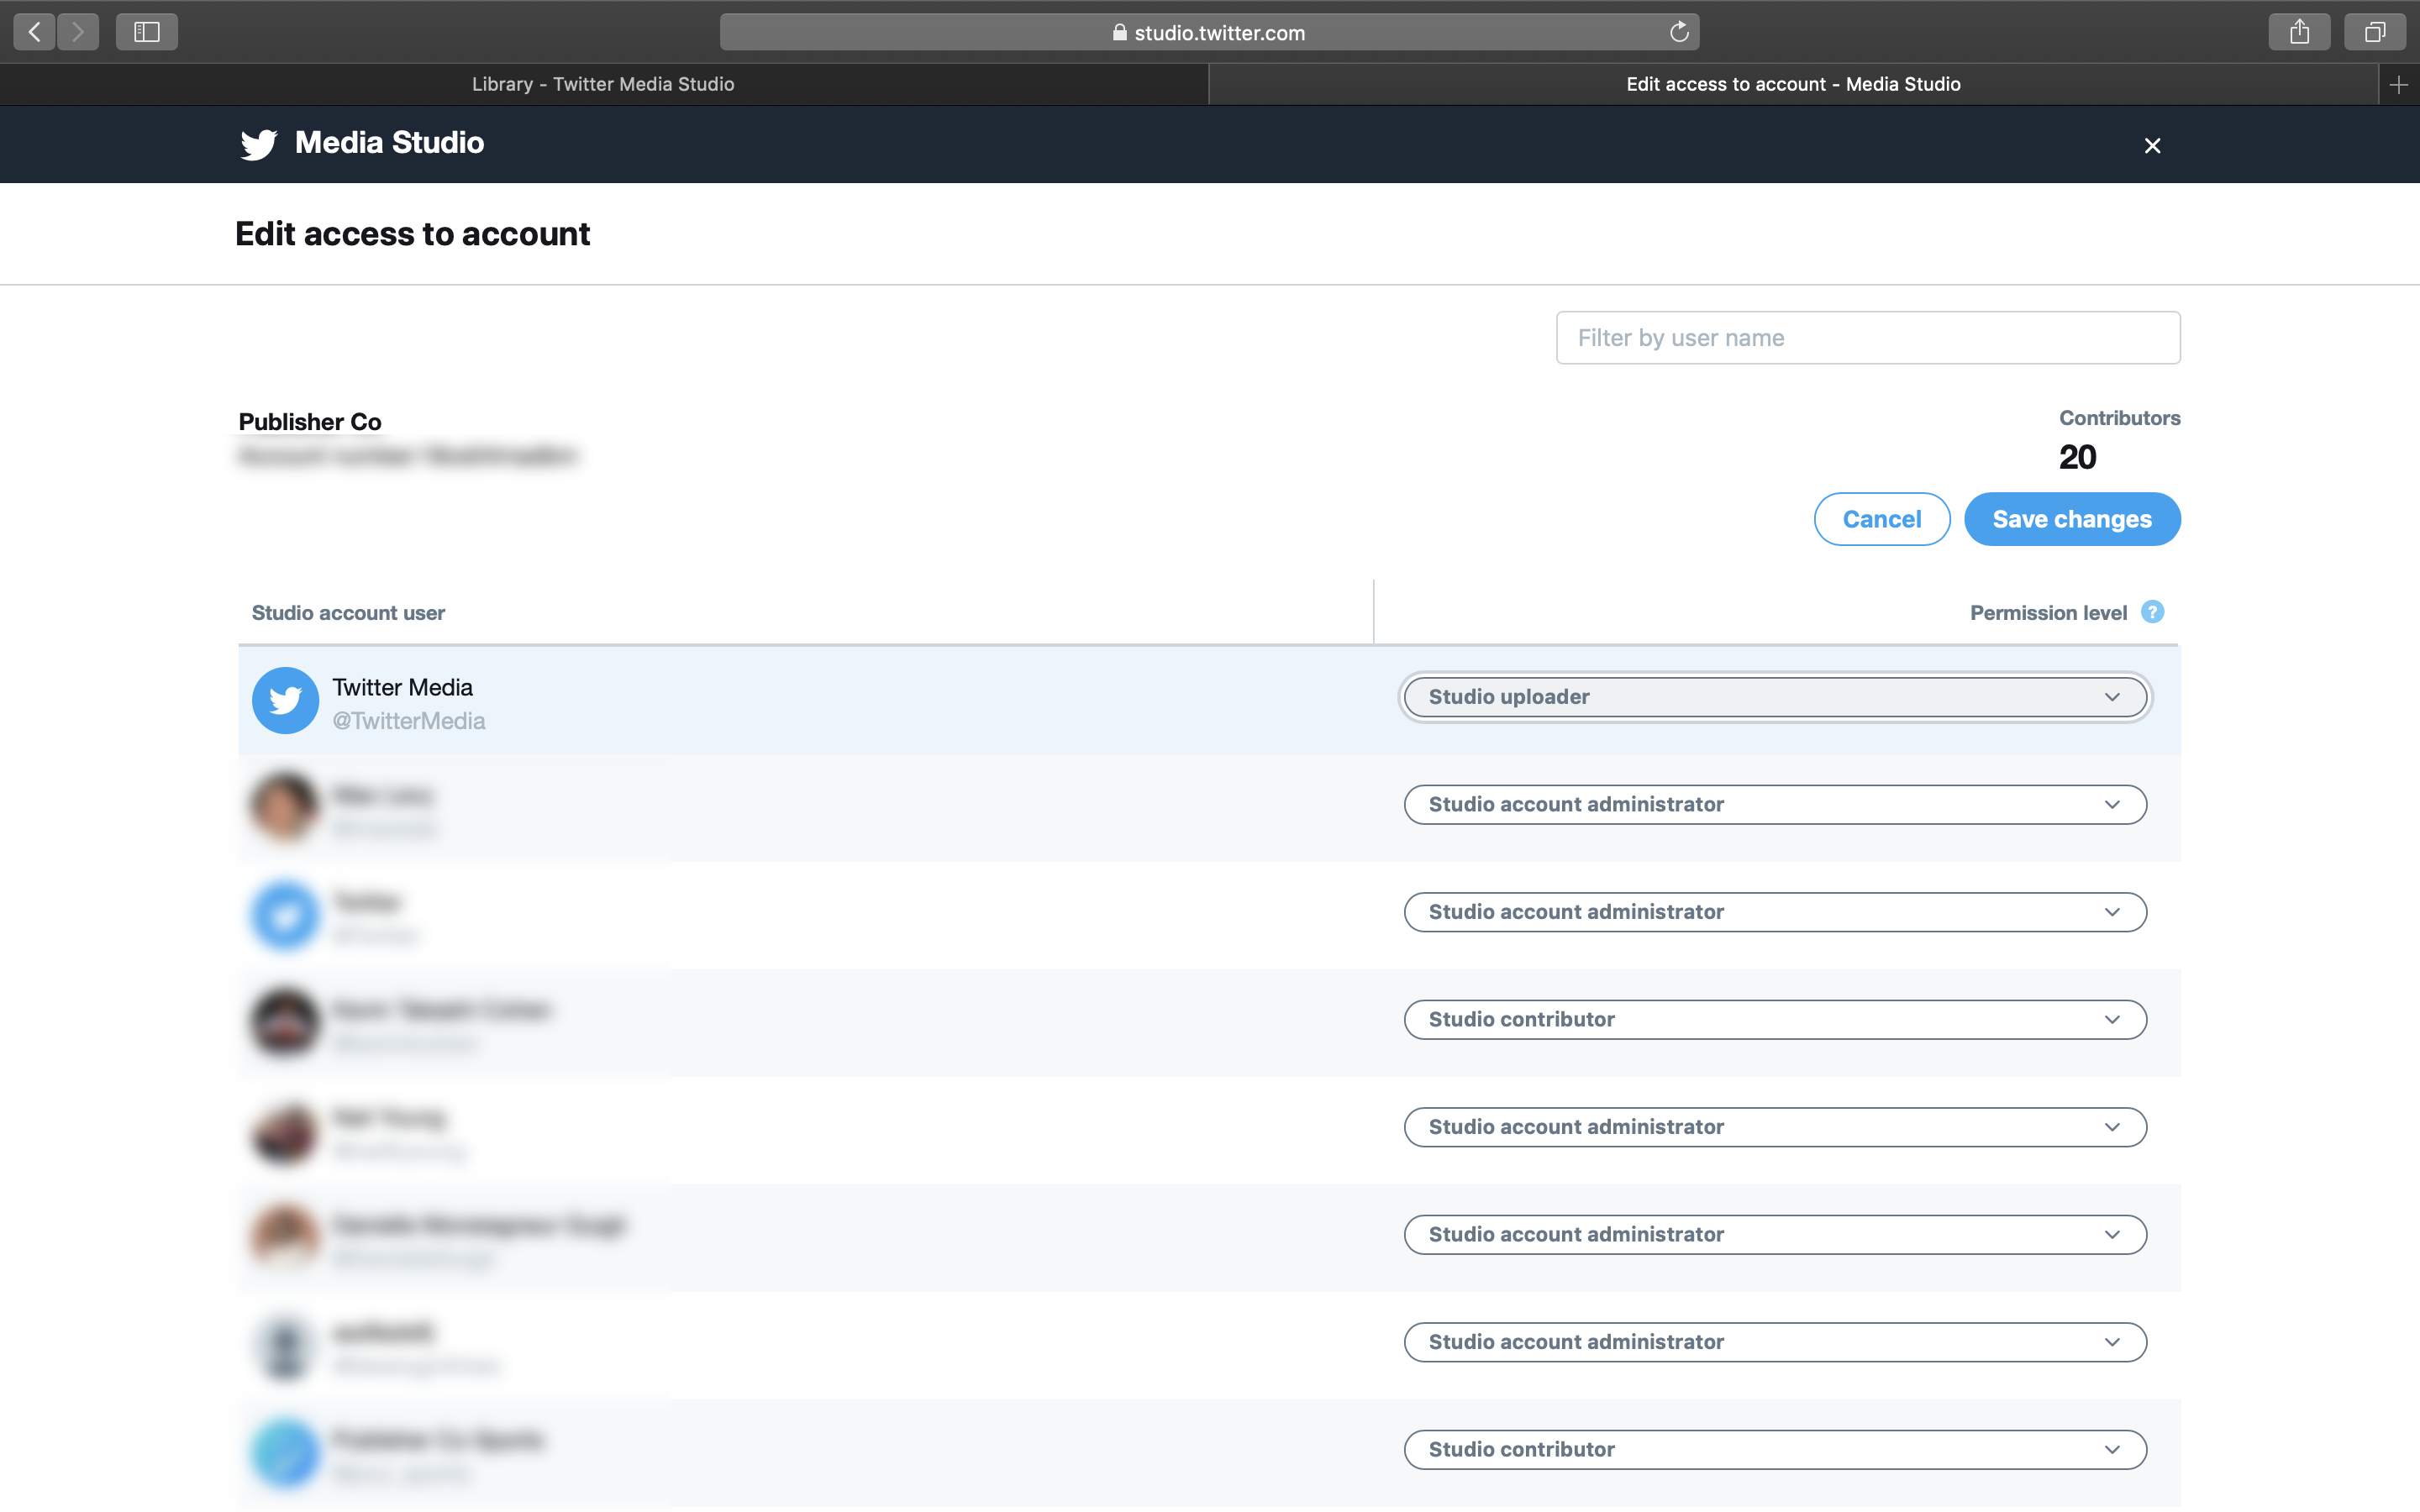Open the Safari share icon
The width and height of the screenshot is (2420, 1512).
tap(2299, 32)
